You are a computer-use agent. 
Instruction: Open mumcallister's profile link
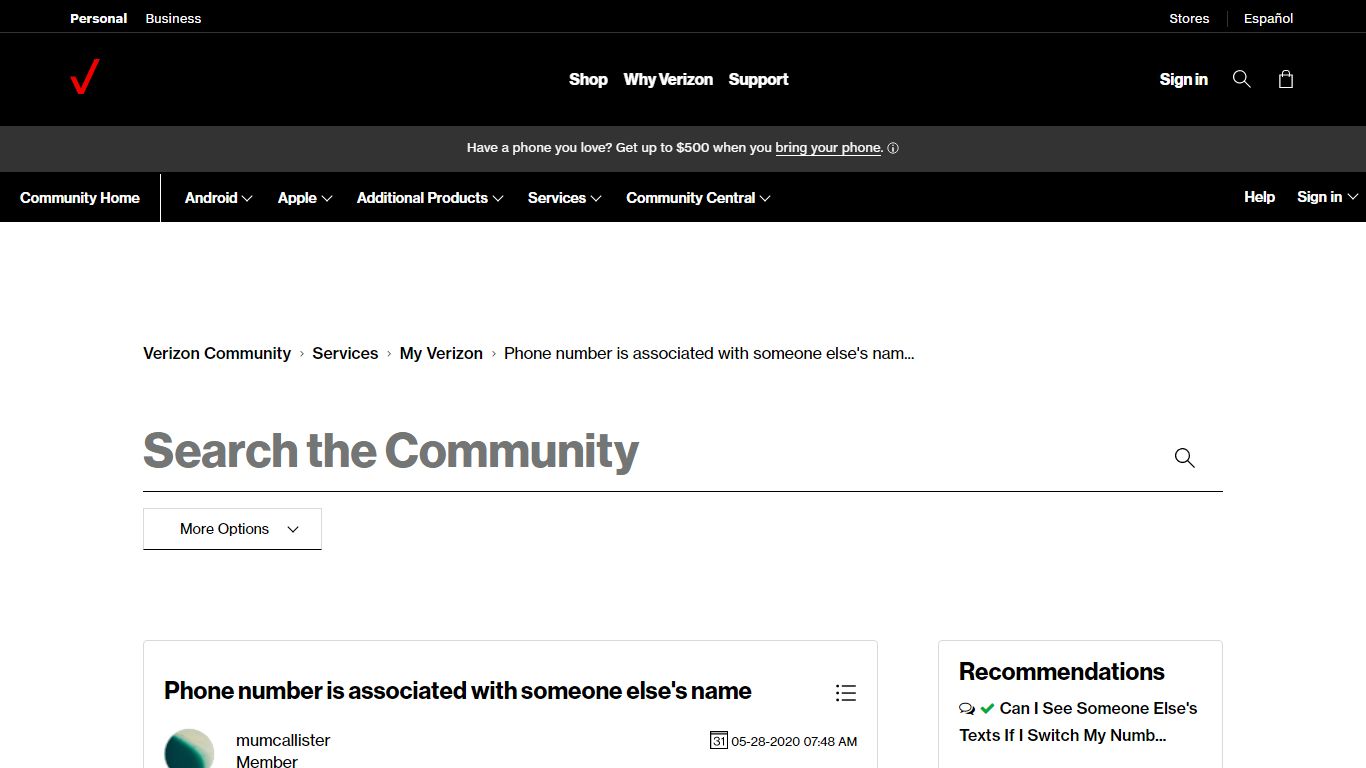[x=283, y=741]
